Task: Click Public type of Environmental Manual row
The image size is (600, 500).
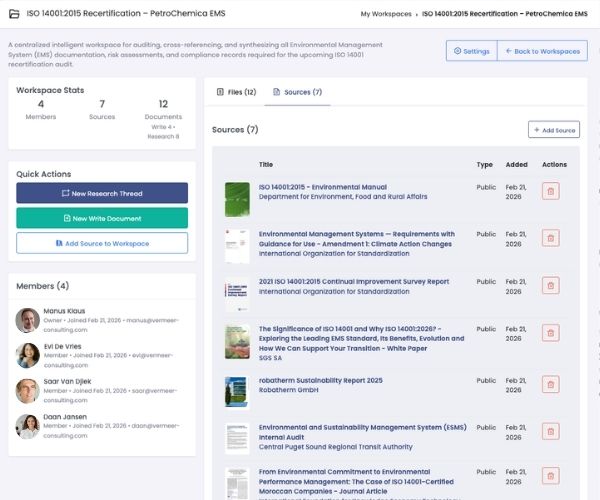Action: [486, 187]
